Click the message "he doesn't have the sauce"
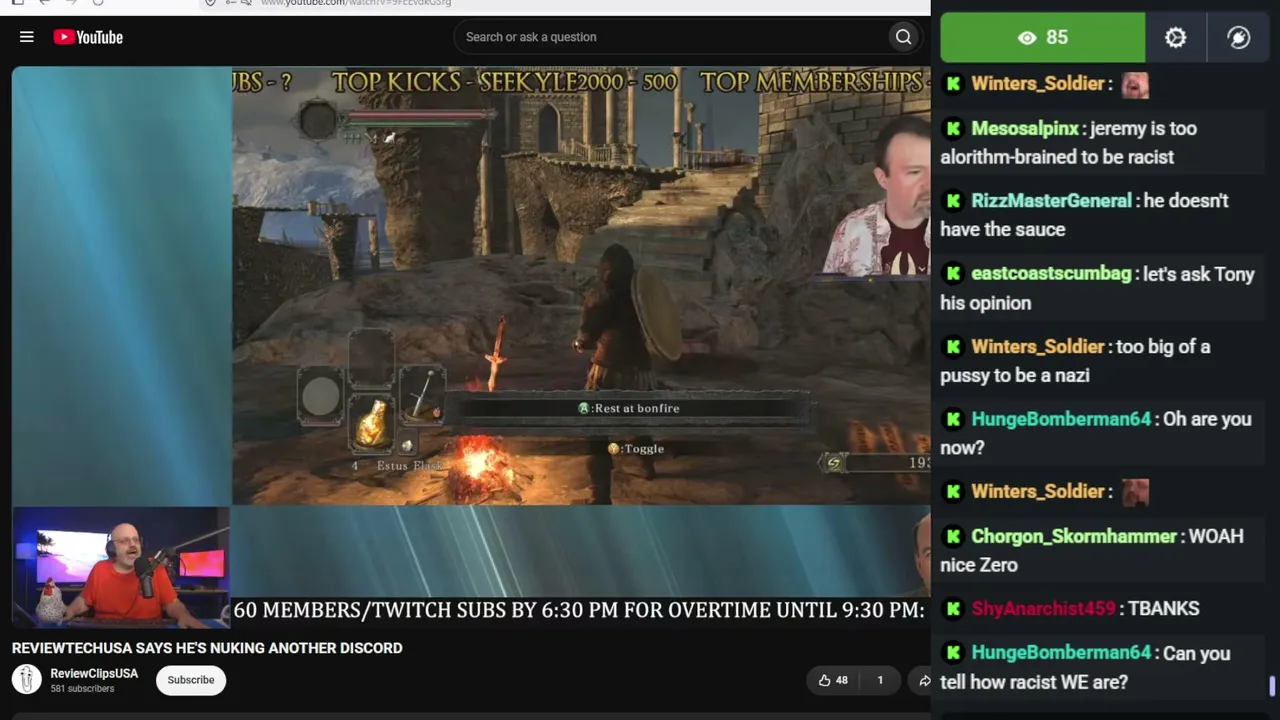 pyautogui.click(x=1084, y=215)
